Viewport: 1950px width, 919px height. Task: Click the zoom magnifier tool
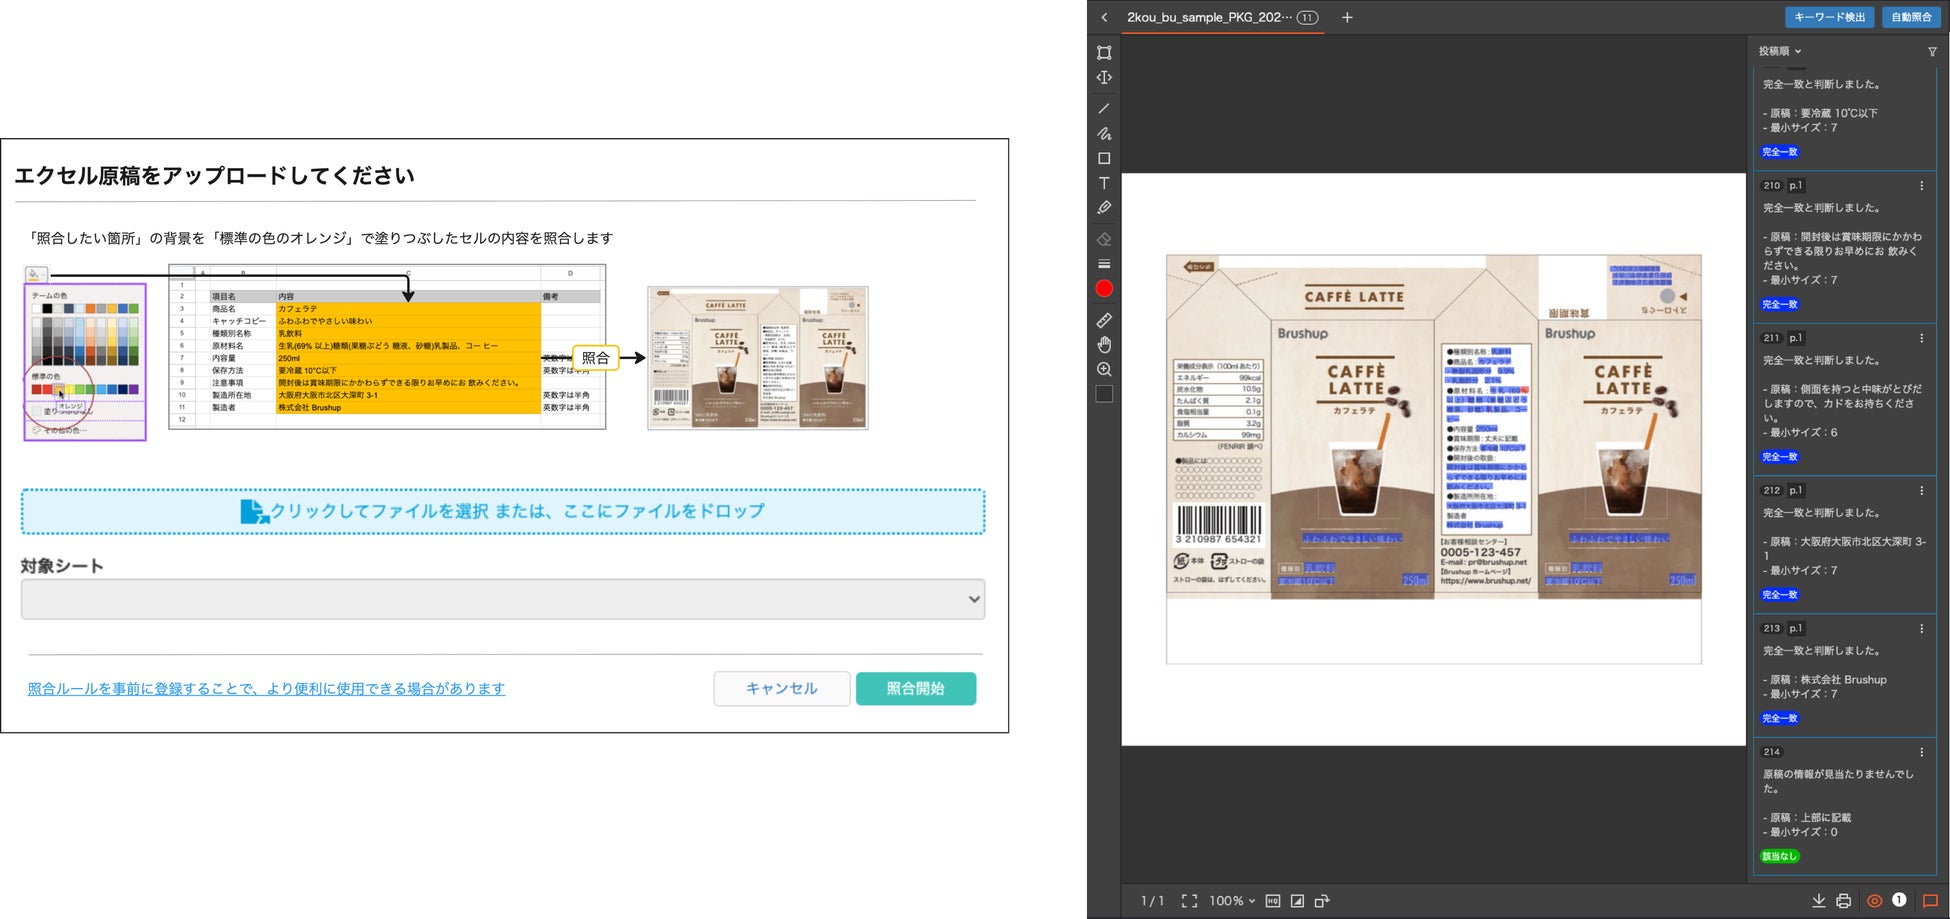(x=1104, y=370)
